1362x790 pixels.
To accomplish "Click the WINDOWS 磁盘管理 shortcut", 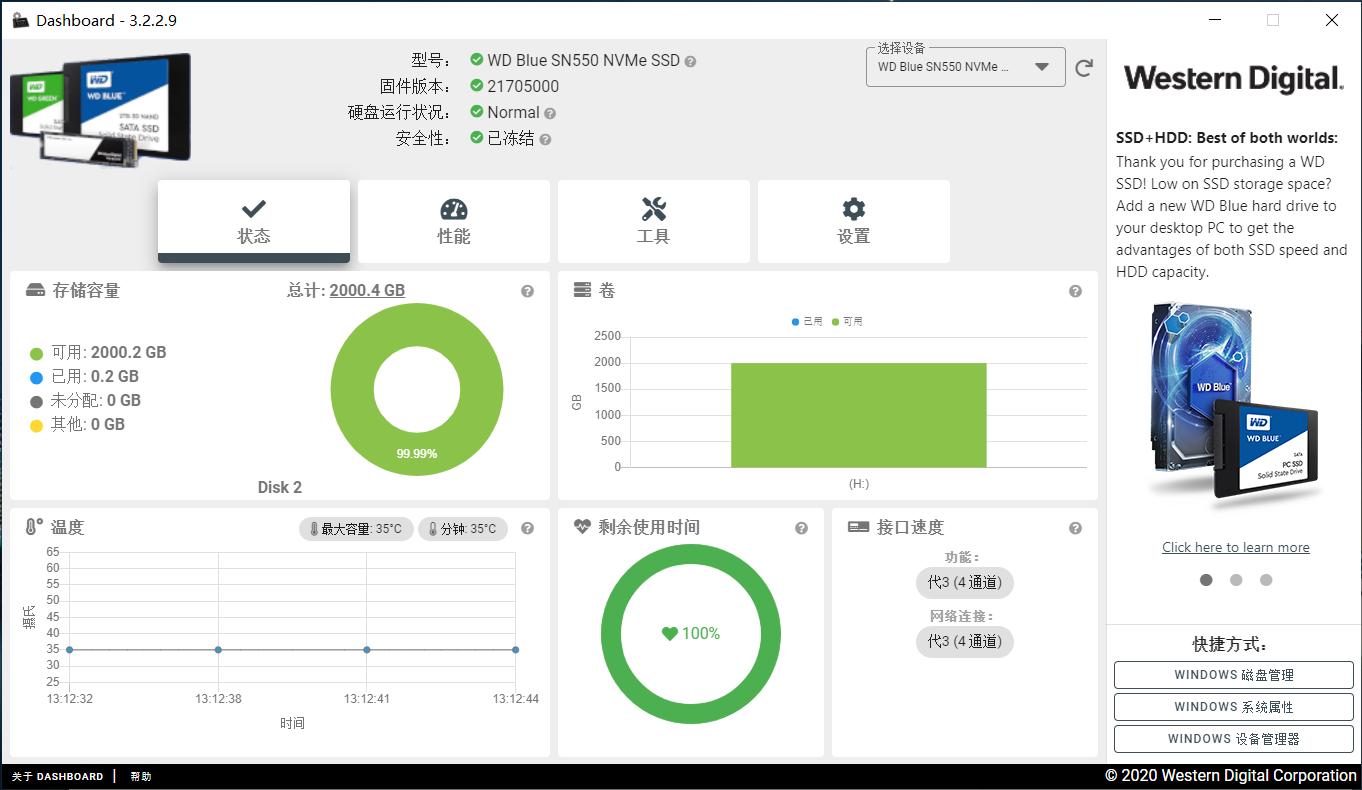I will tap(1233, 675).
